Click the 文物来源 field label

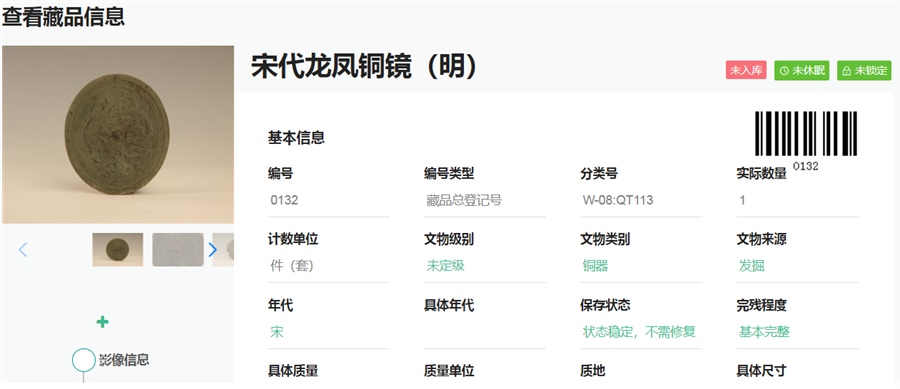click(761, 240)
